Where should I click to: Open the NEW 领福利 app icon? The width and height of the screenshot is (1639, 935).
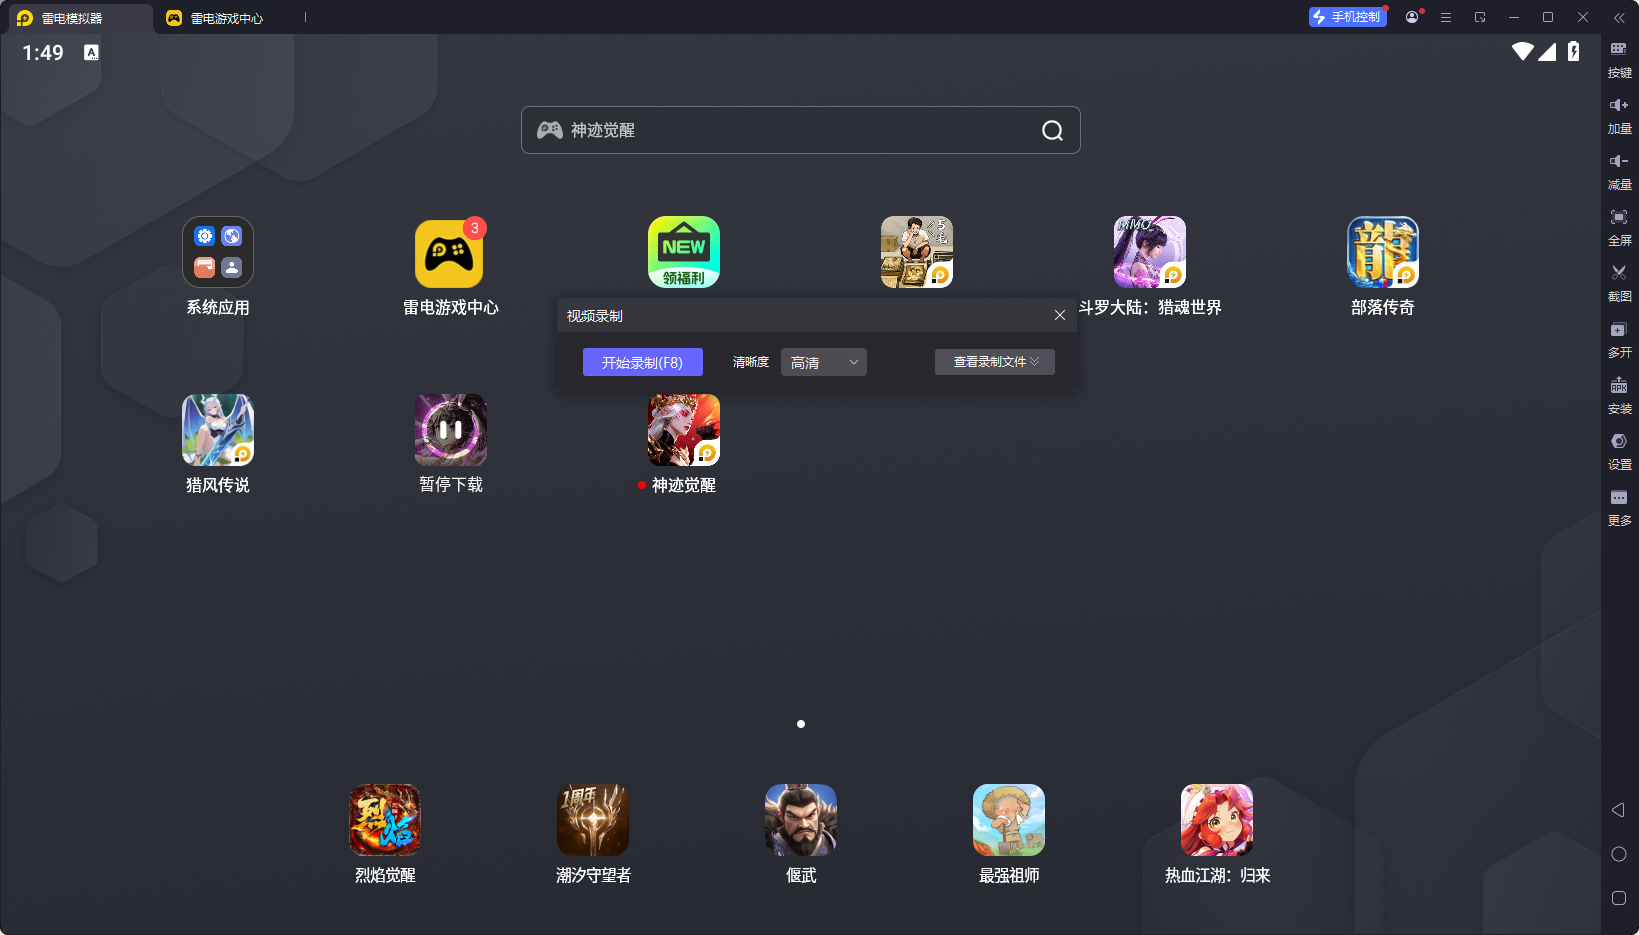coord(684,252)
